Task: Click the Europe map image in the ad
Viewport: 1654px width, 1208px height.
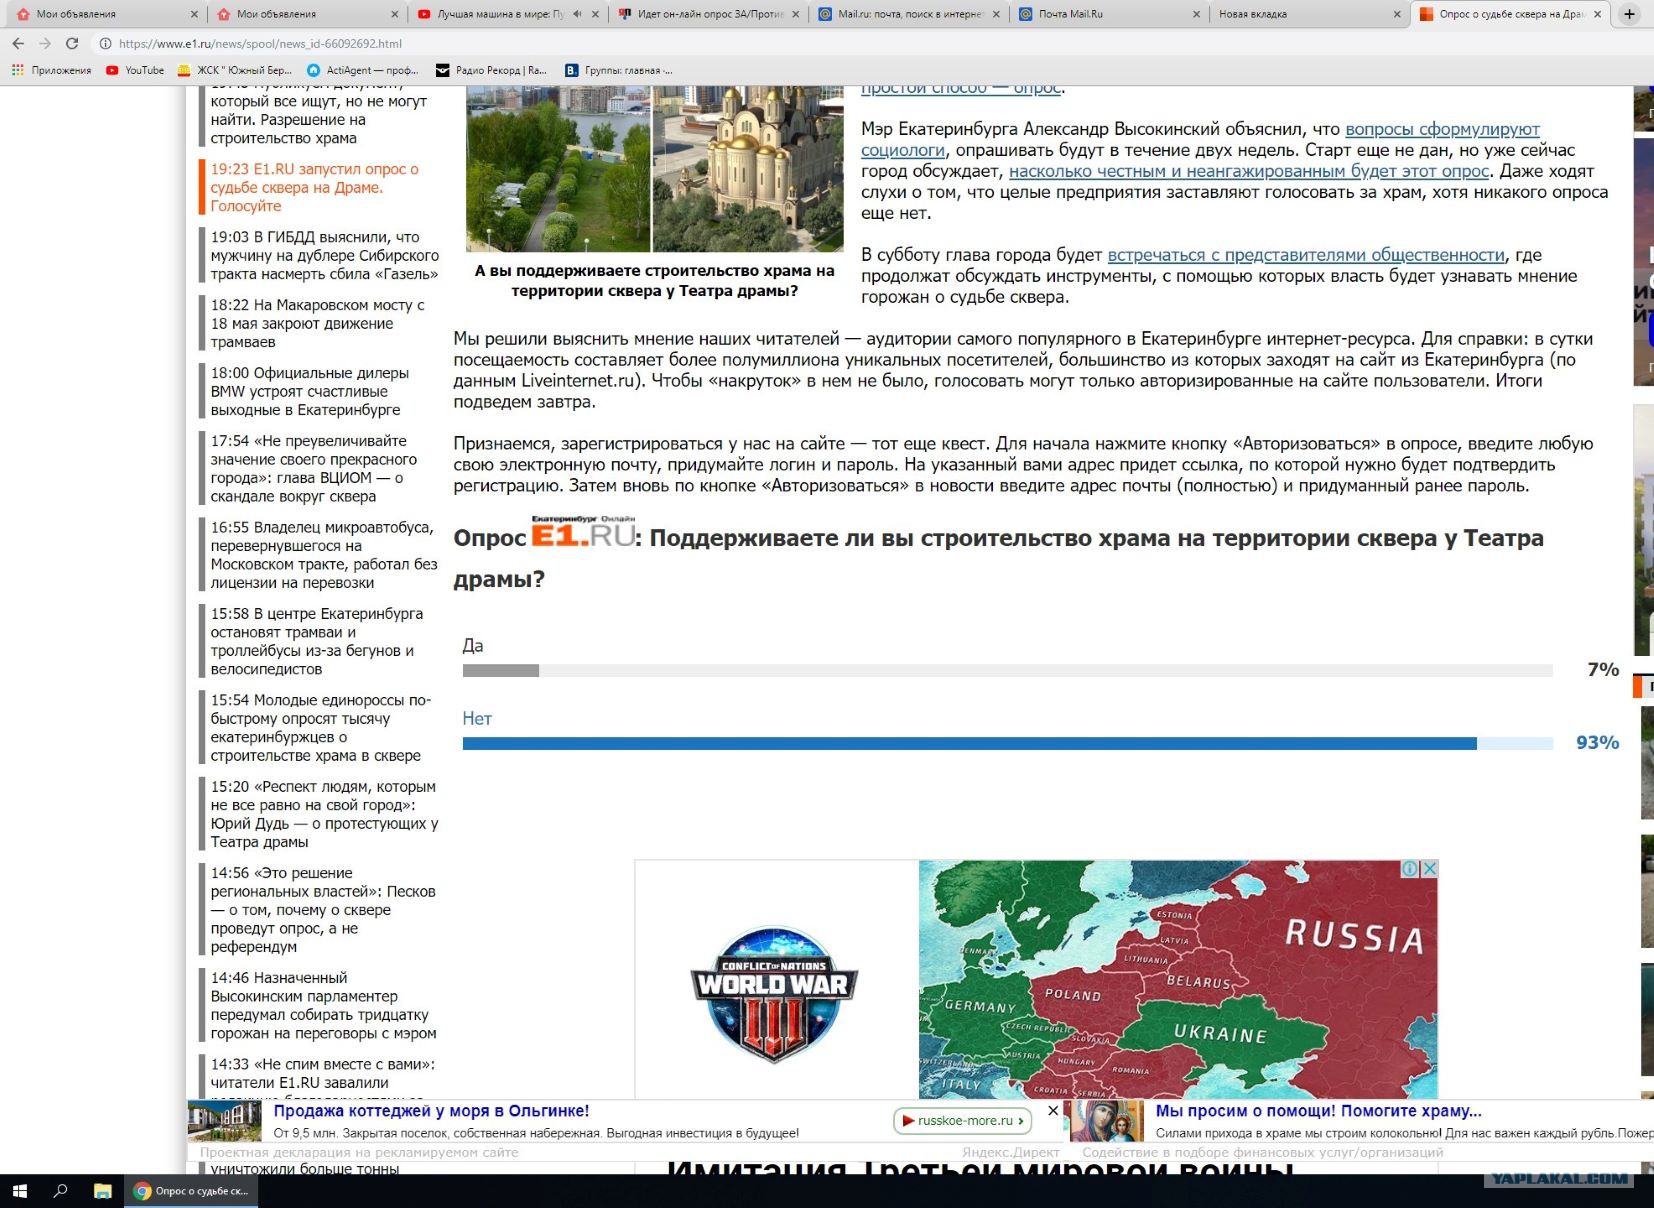Action: point(1178,980)
